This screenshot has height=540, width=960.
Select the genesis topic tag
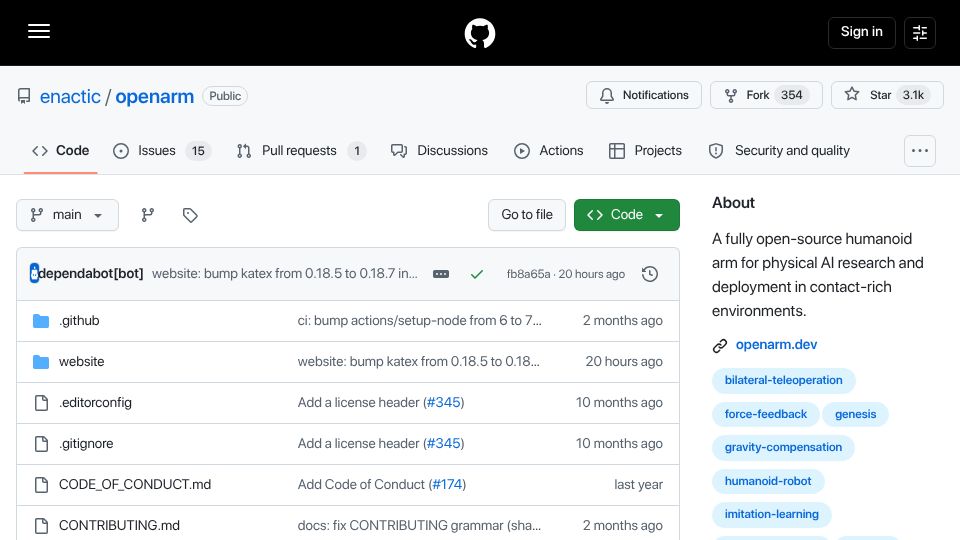click(x=855, y=414)
